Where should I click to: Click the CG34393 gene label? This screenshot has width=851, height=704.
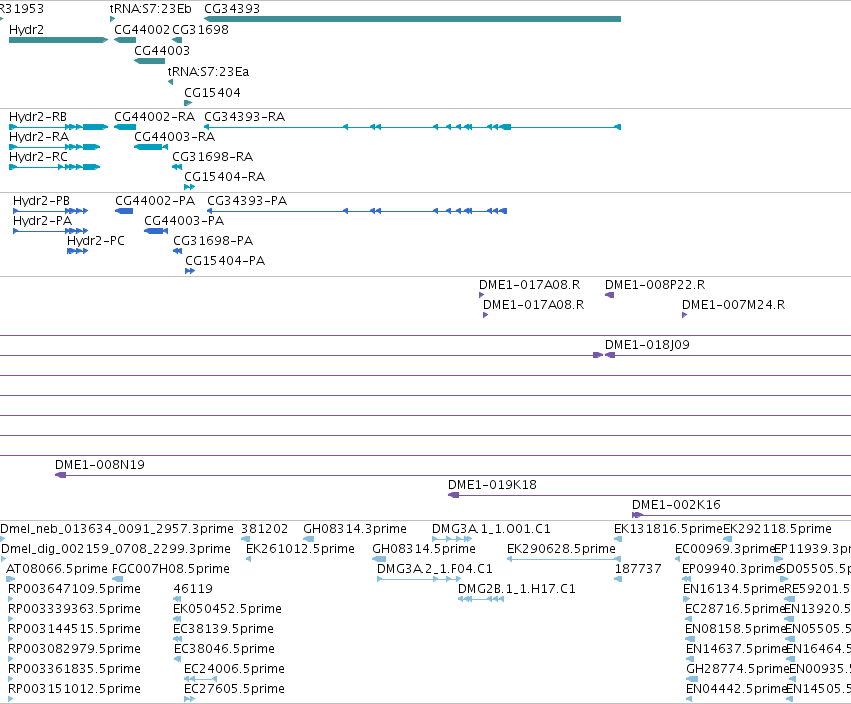(x=232, y=9)
